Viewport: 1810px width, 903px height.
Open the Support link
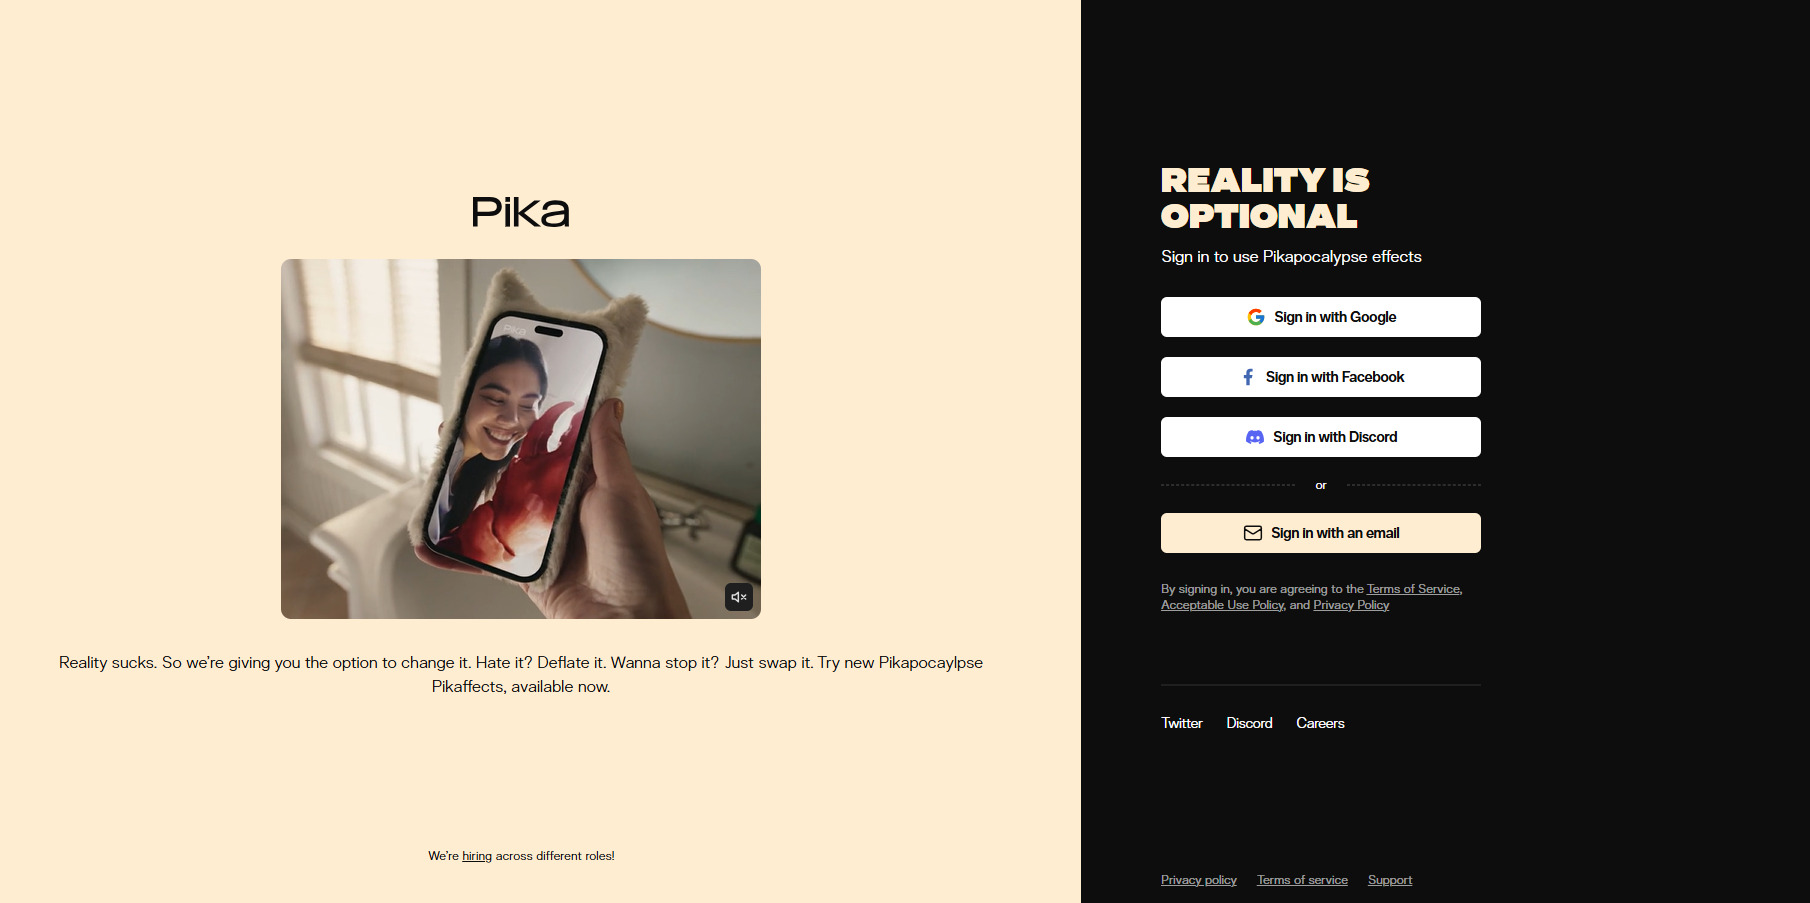(1390, 880)
